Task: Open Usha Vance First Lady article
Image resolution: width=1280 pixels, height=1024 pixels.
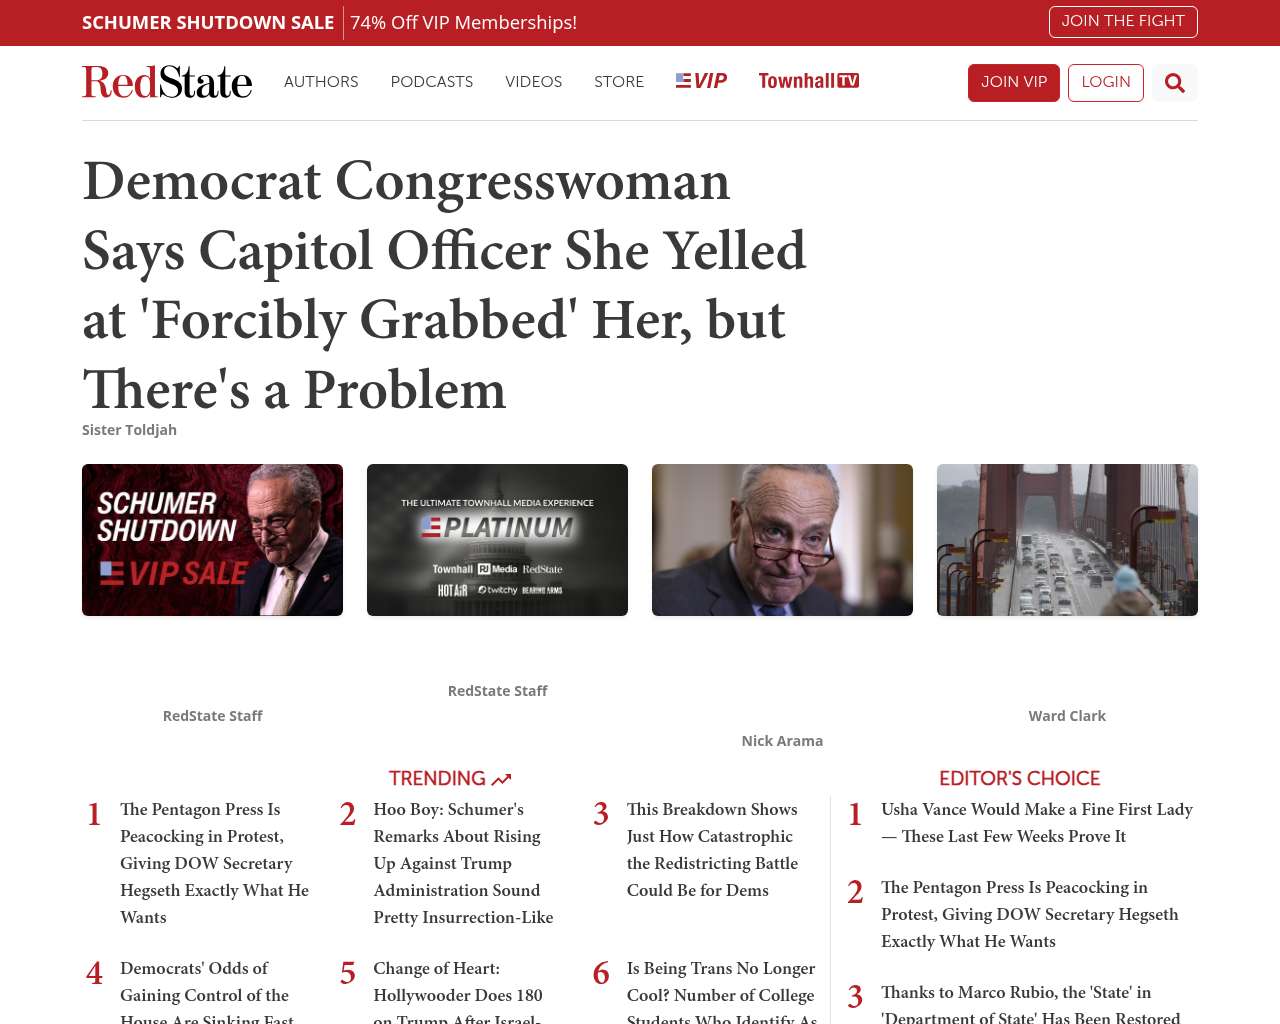Action: point(1037,823)
